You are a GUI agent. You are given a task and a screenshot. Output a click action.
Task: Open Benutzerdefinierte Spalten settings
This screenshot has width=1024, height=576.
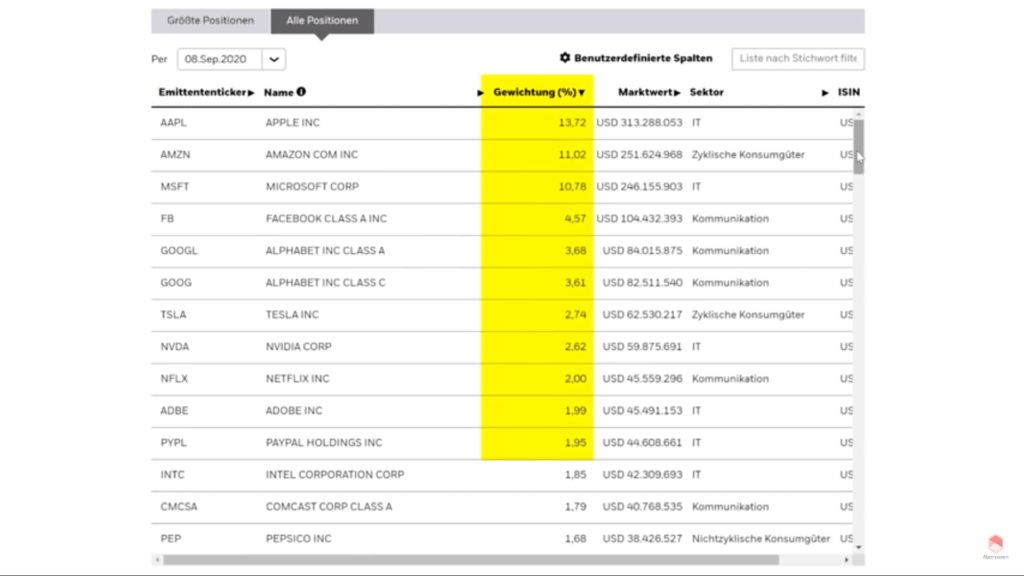(643, 58)
